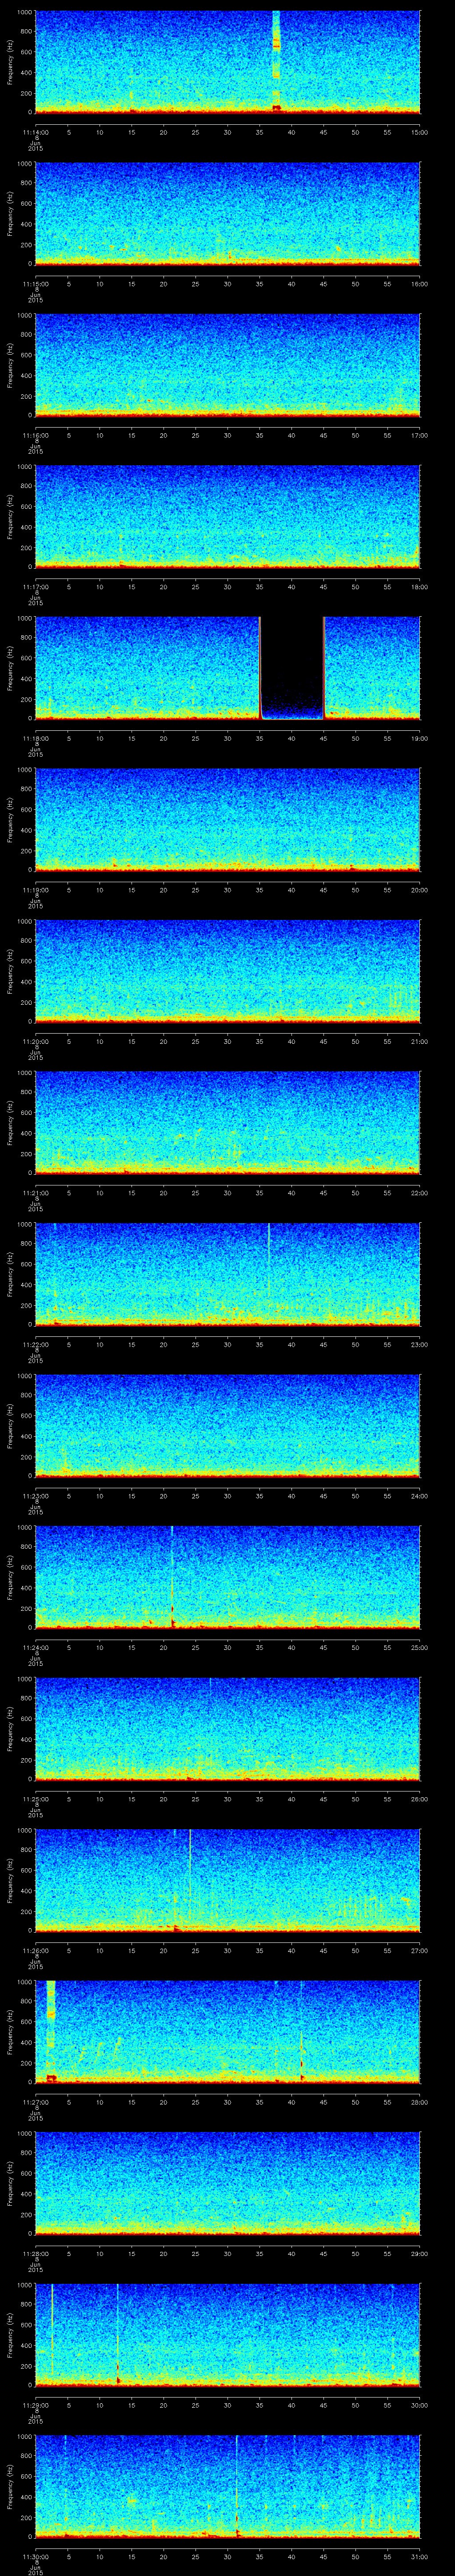Click the "11:29:00" time label
This screenshot has height=2576, width=455.
click(35, 2405)
